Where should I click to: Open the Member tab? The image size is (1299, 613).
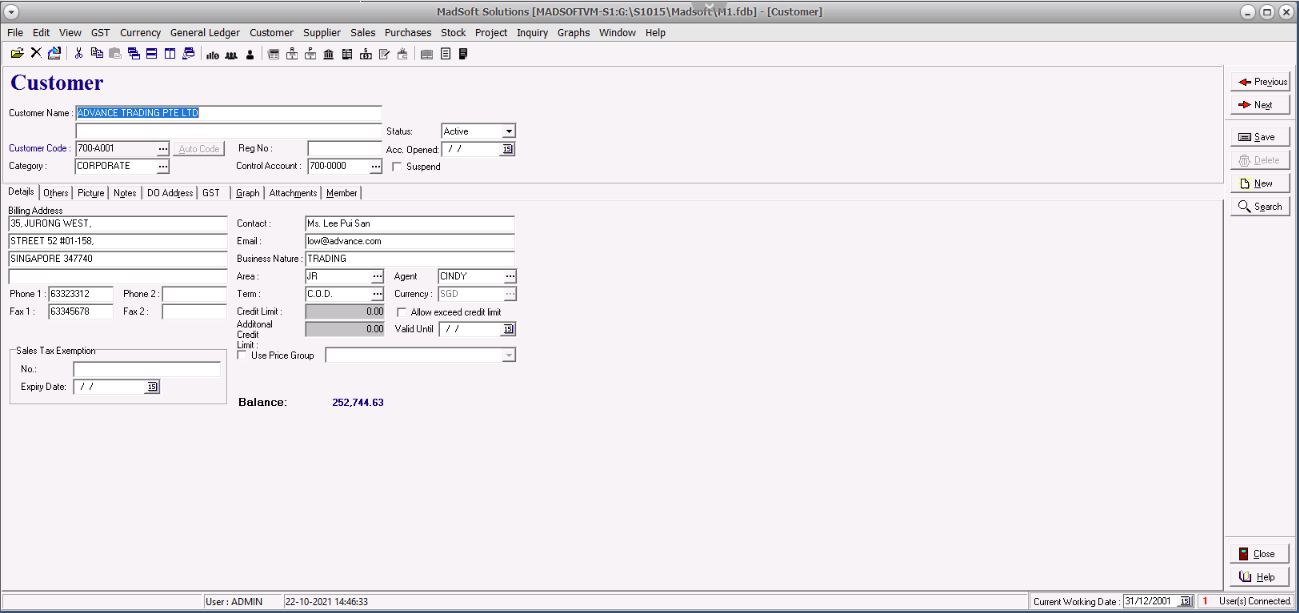coord(341,193)
